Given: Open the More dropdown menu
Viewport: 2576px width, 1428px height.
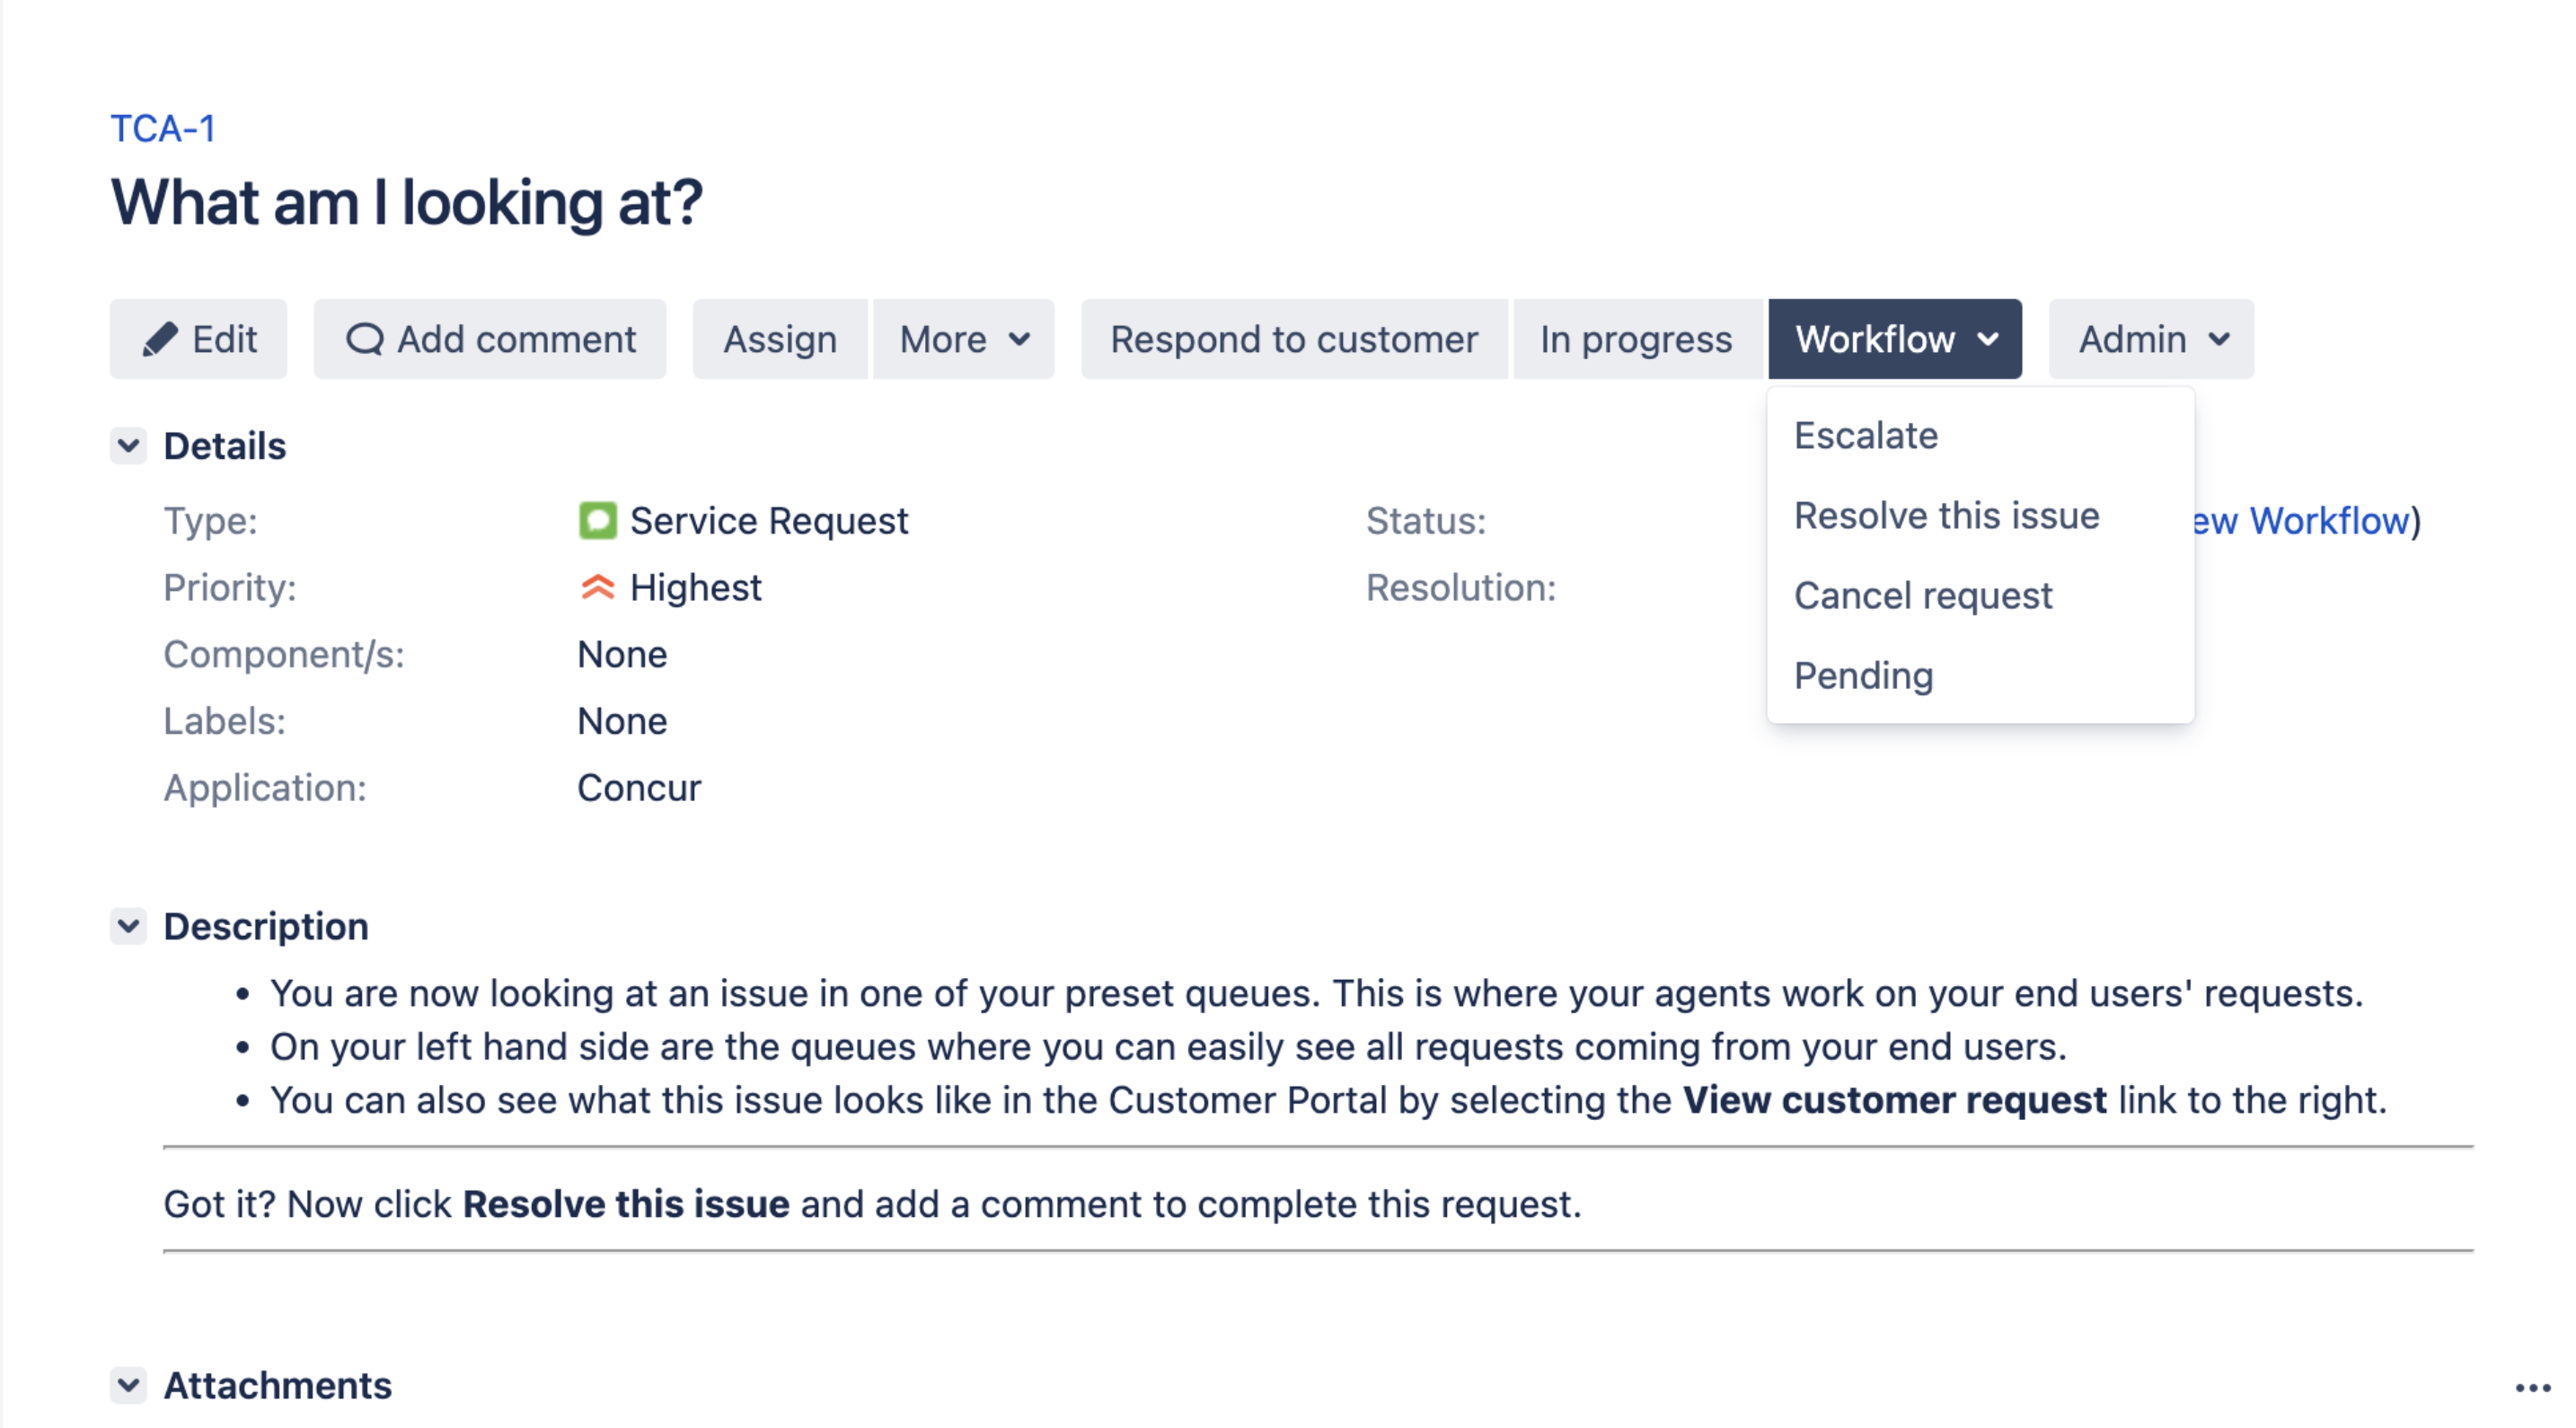Looking at the screenshot, I should [x=963, y=339].
